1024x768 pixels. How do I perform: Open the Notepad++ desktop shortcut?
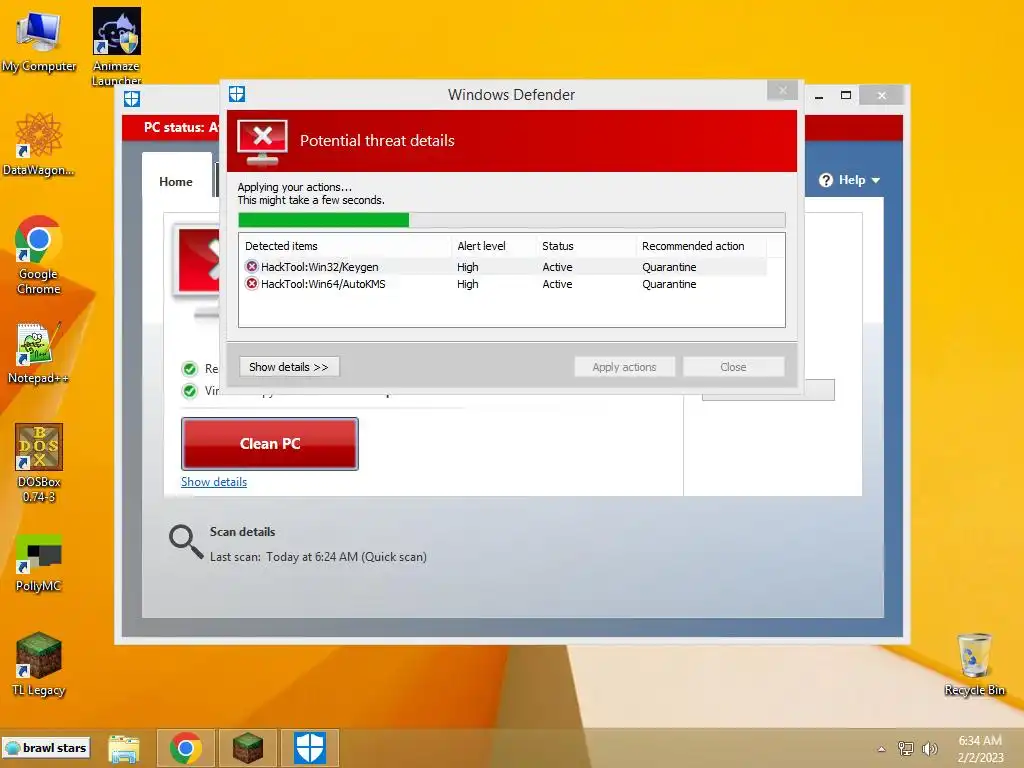pos(38,353)
